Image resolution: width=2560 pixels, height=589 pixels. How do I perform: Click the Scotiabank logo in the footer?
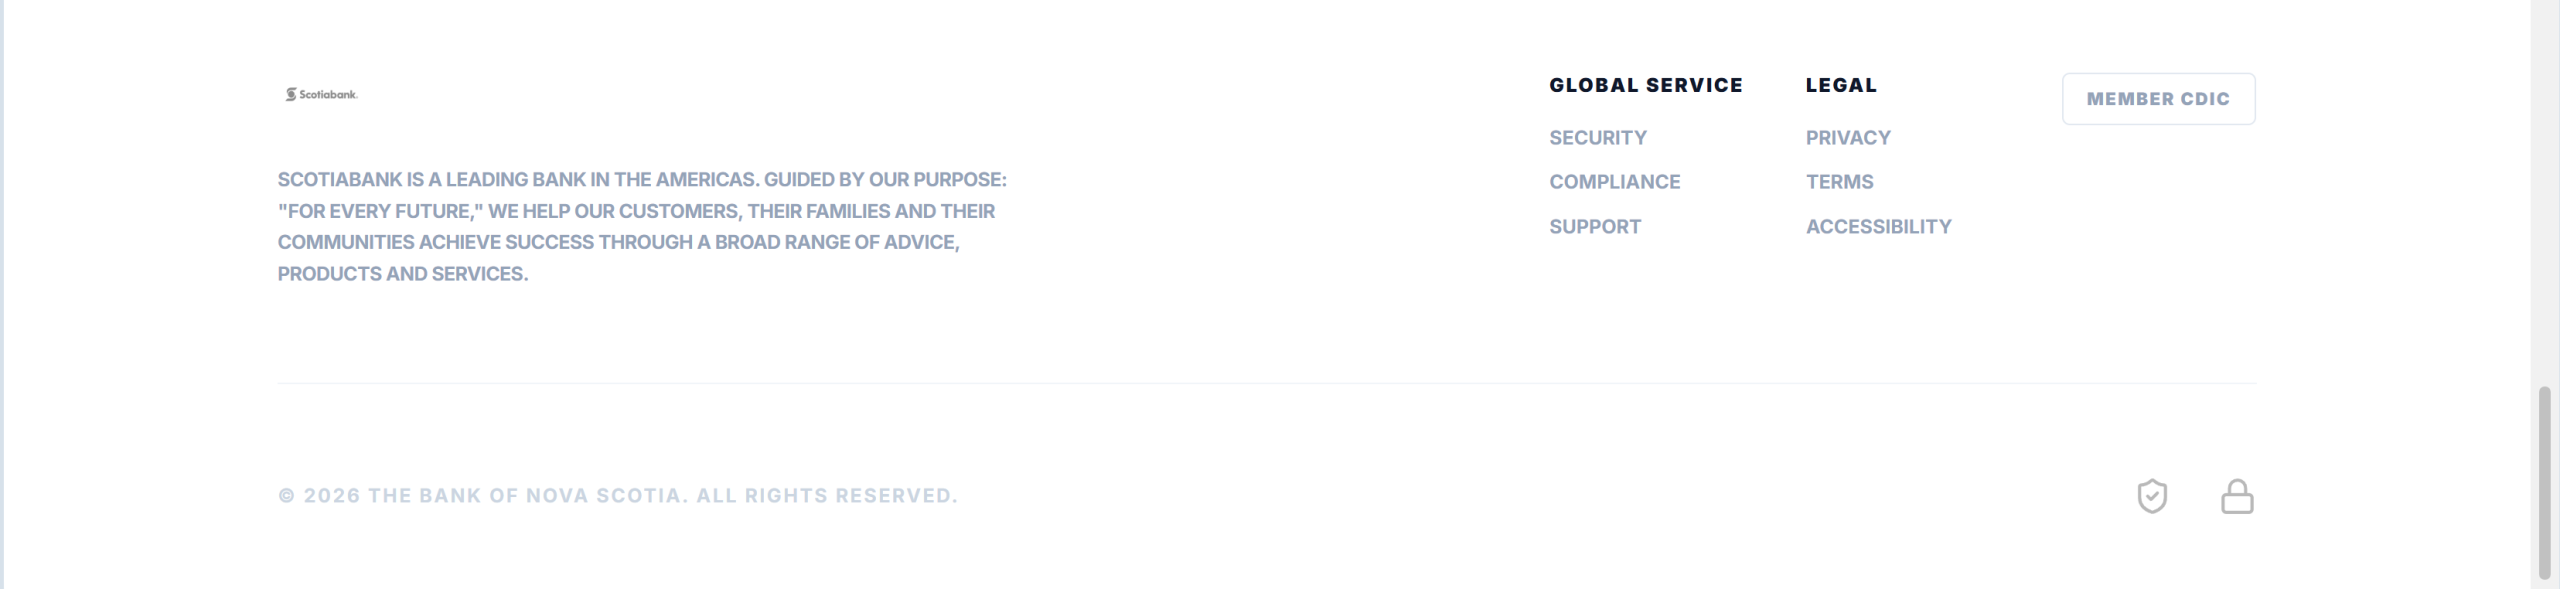tap(321, 94)
